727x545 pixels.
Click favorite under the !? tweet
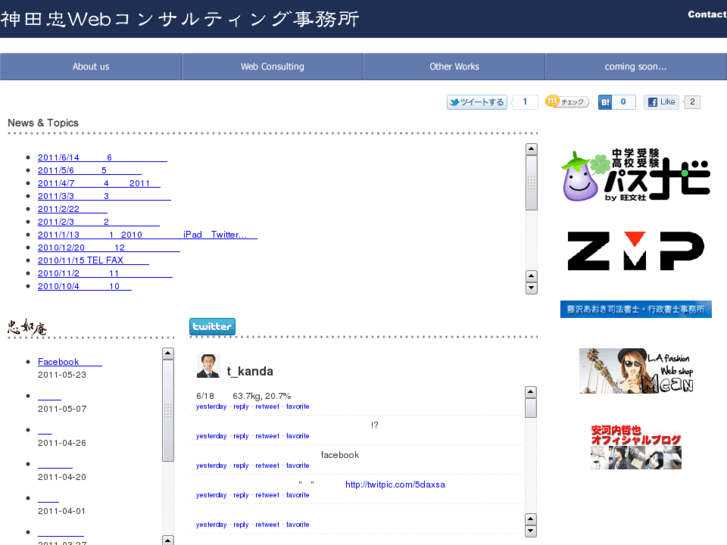[x=298, y=436]
